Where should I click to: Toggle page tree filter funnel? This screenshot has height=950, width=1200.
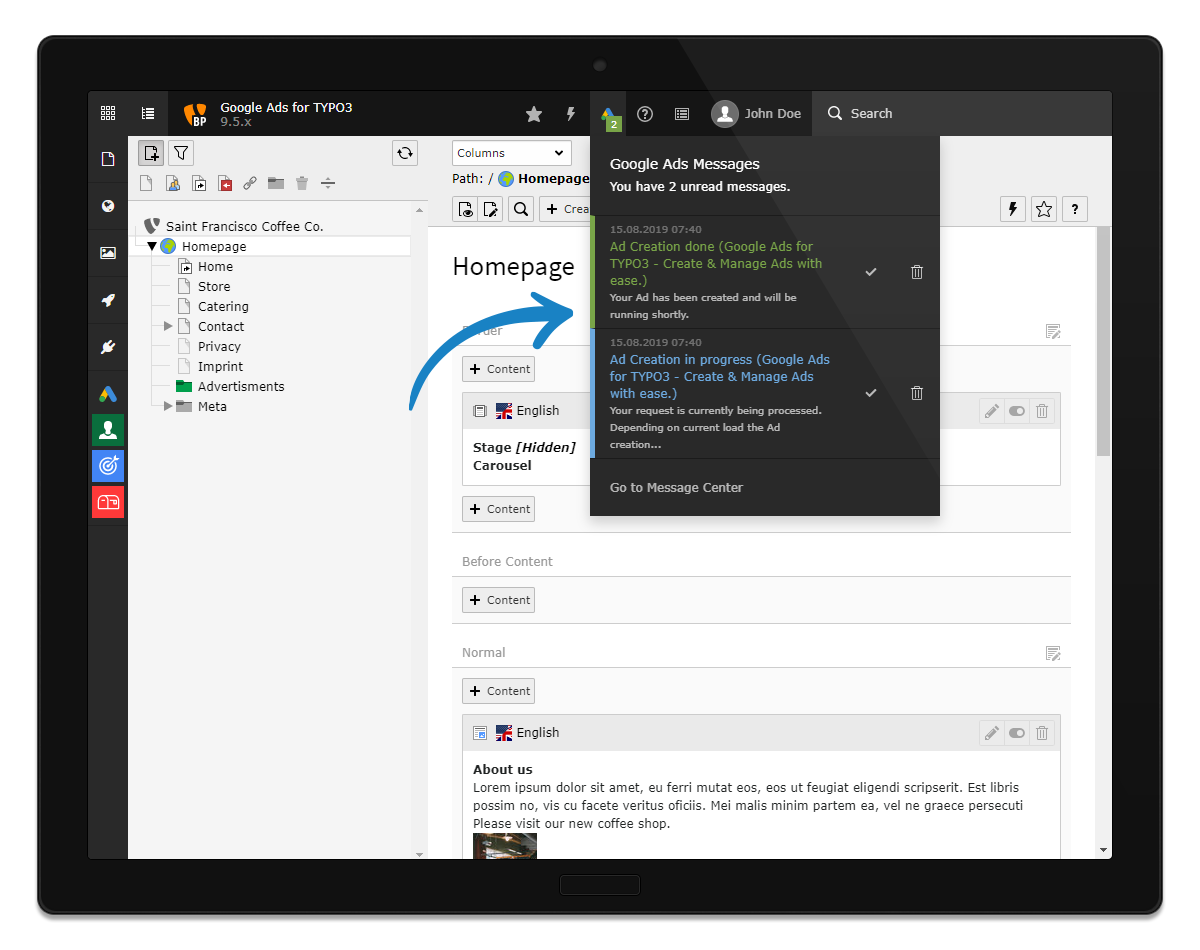click(x=181, y=153)
